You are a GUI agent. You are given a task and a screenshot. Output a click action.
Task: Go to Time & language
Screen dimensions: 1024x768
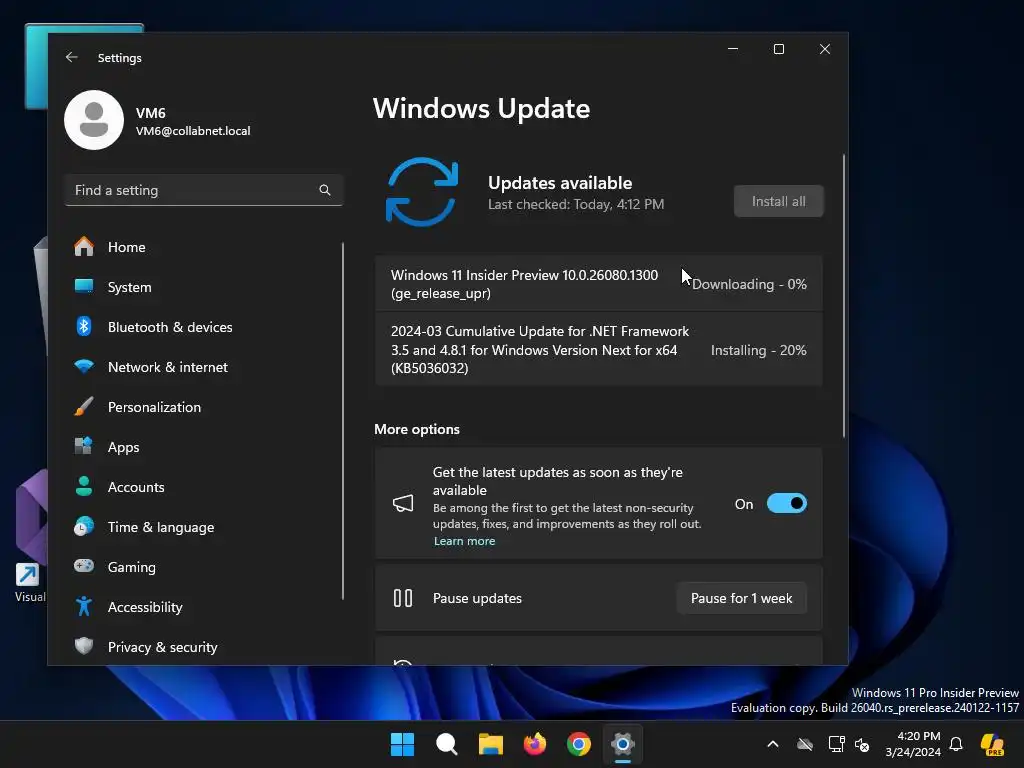(x=204, y=526)
